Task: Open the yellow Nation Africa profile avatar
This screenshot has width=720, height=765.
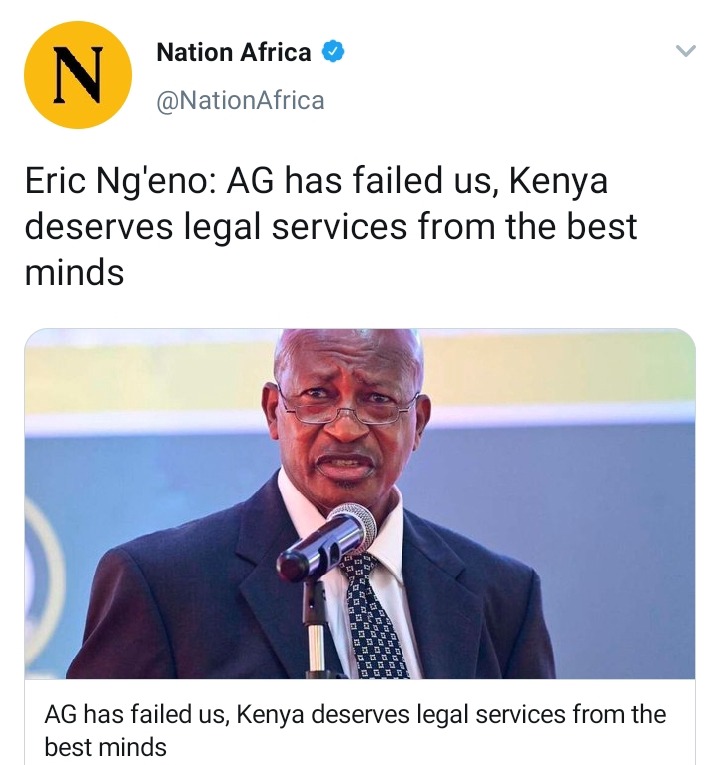Action: tap(78, 75)
